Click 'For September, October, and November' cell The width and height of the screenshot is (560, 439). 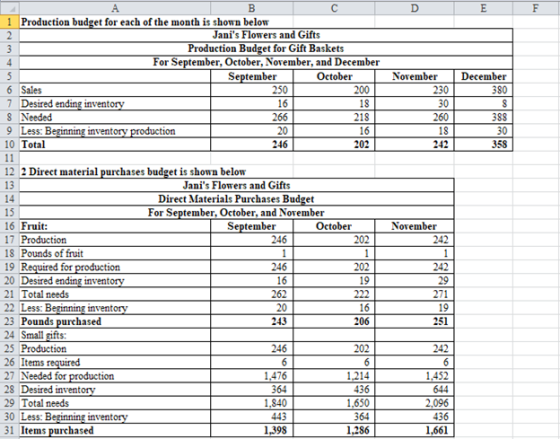[236, 213]
